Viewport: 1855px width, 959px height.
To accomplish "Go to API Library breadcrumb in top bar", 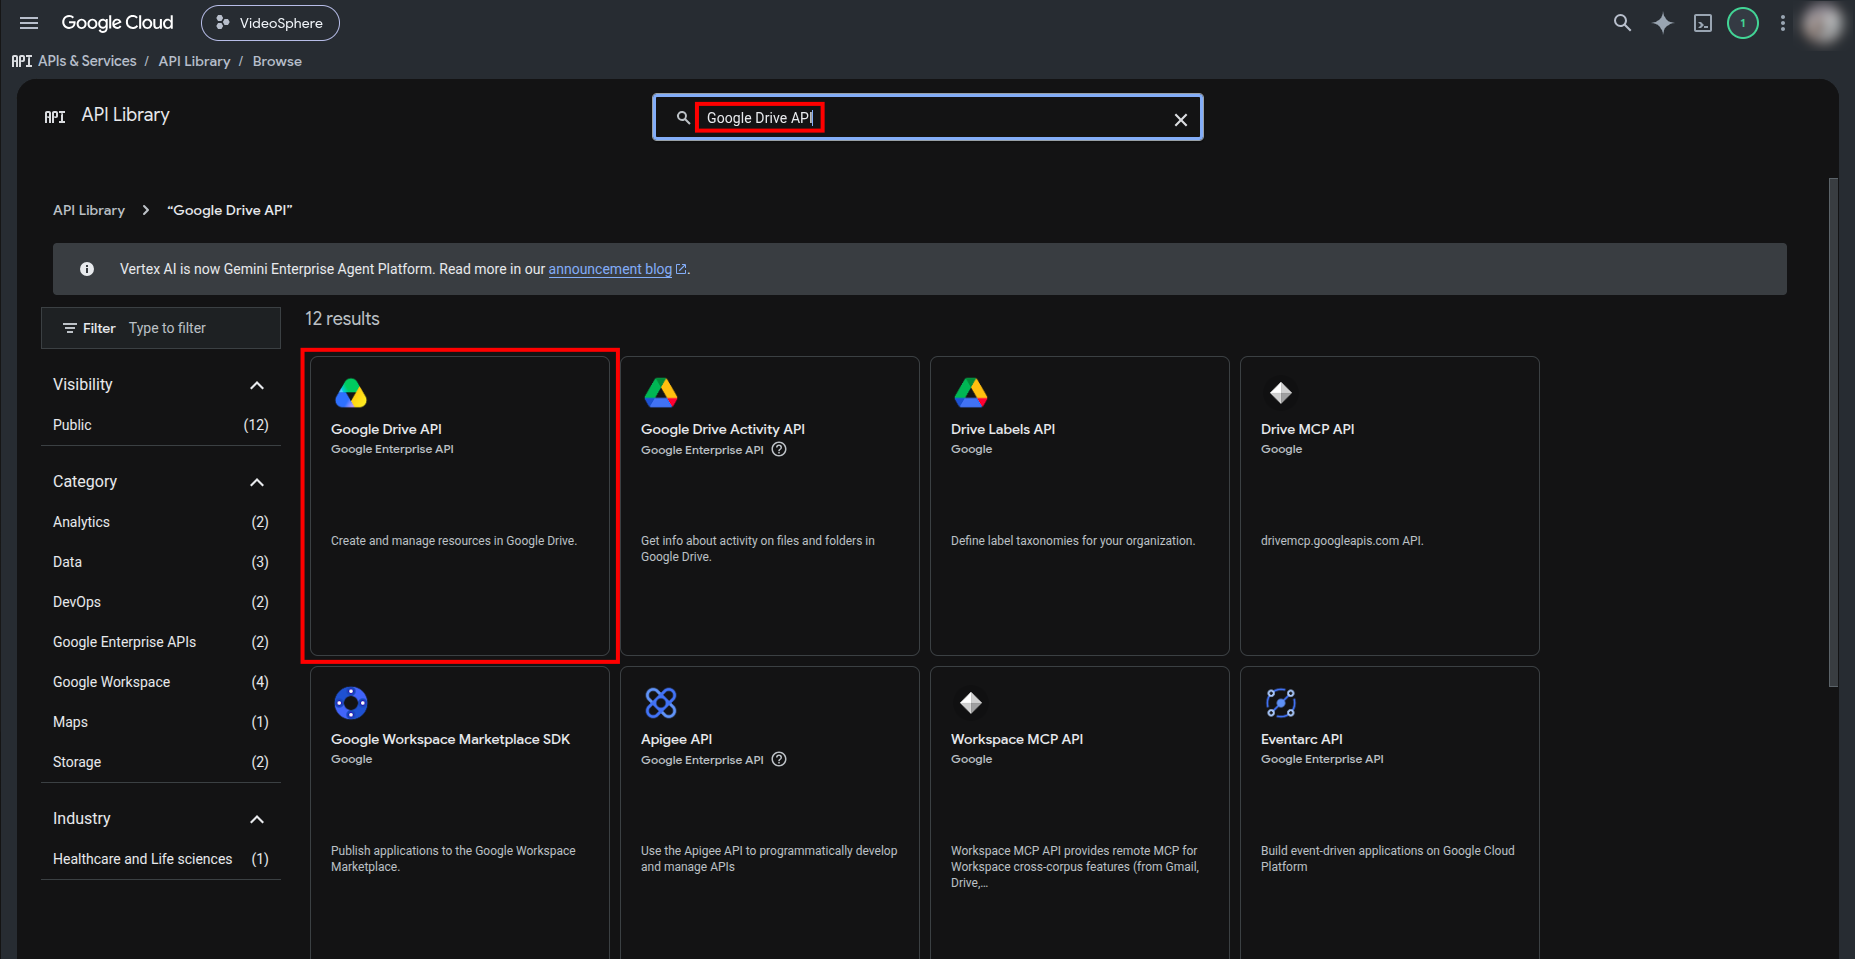I will [194, 61].
